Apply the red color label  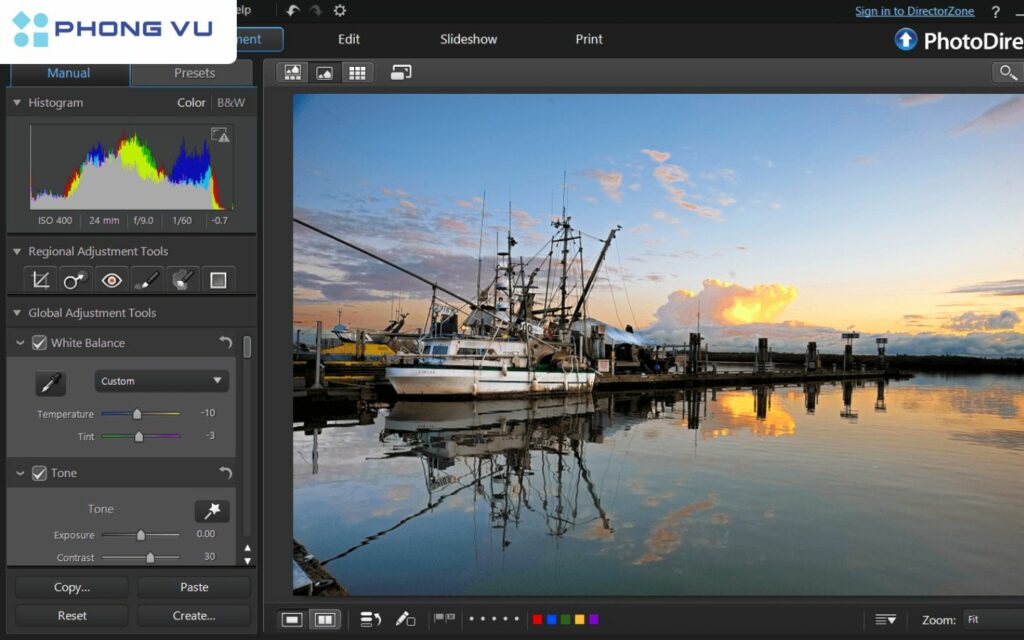pyautogui.click(x=537, y=620)
